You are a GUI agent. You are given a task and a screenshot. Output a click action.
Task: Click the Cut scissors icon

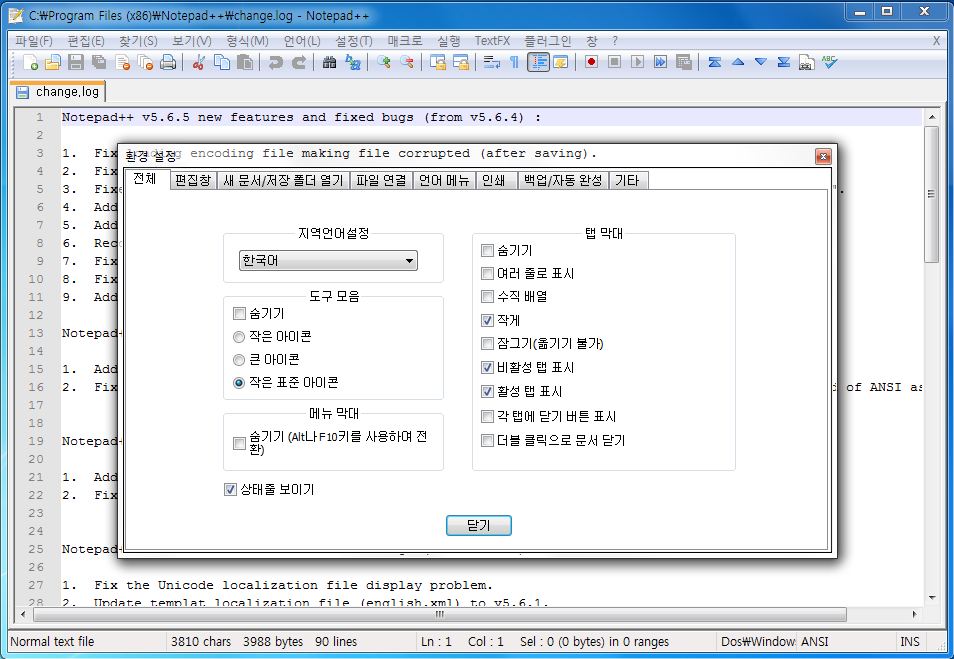tap(198, 62)
